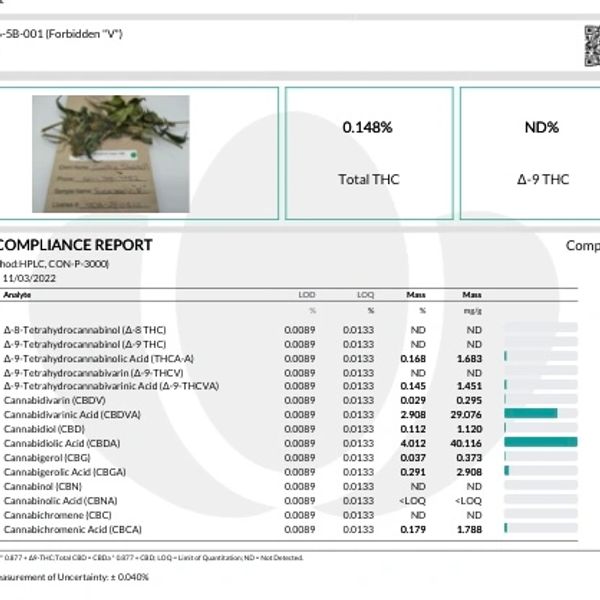Screen dimensions: 600x600
Task: Select CBDVA mass value 2.908
Action: (413, 415)
